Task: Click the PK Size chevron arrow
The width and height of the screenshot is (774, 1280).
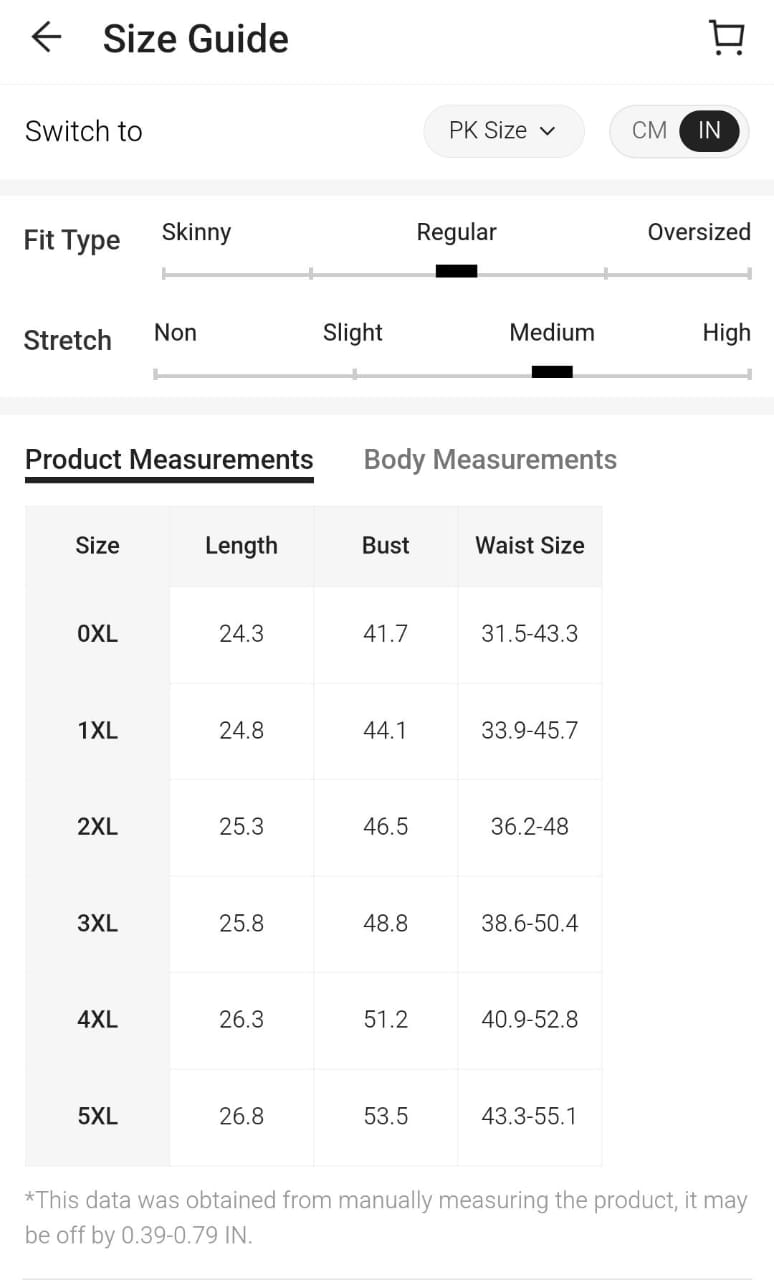Action: (547, 132)
